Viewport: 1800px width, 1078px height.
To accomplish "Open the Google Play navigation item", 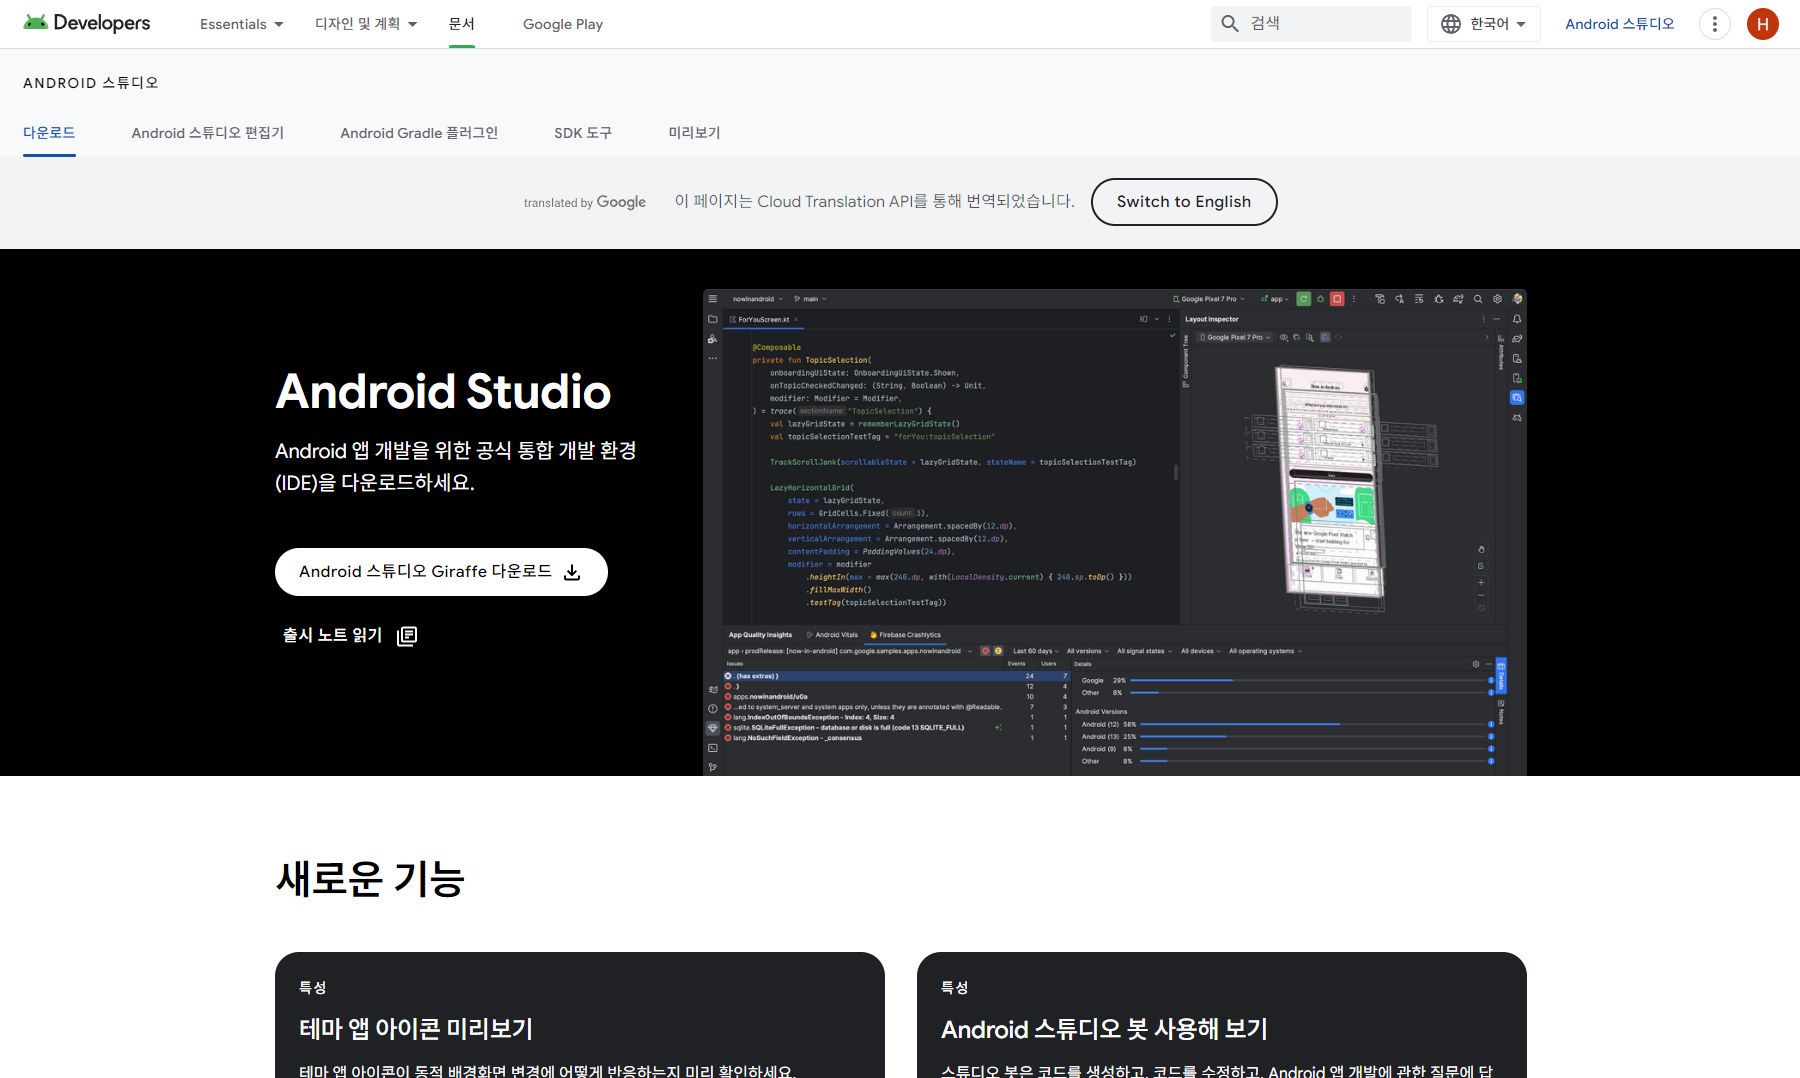I will point(563,24).
